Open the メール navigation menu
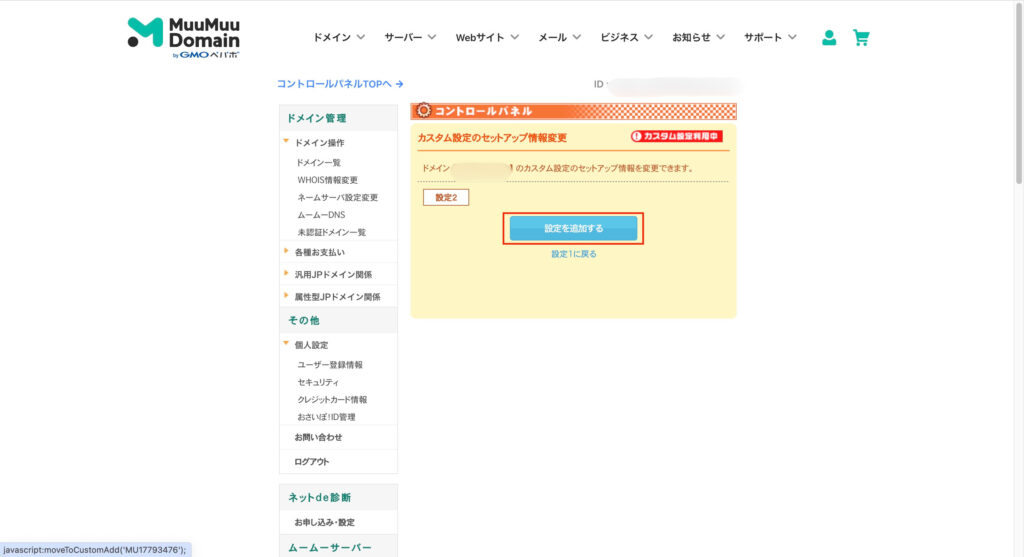 559,38
